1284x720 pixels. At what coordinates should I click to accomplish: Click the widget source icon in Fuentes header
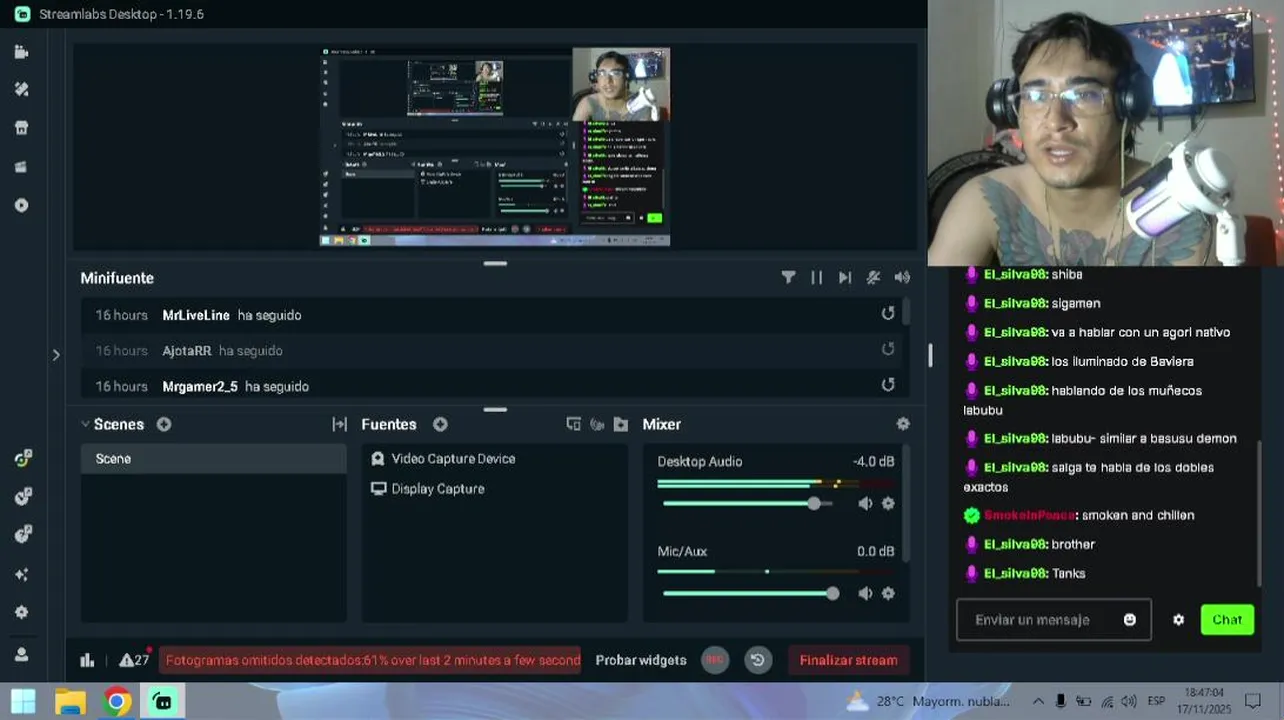(597, 424)
